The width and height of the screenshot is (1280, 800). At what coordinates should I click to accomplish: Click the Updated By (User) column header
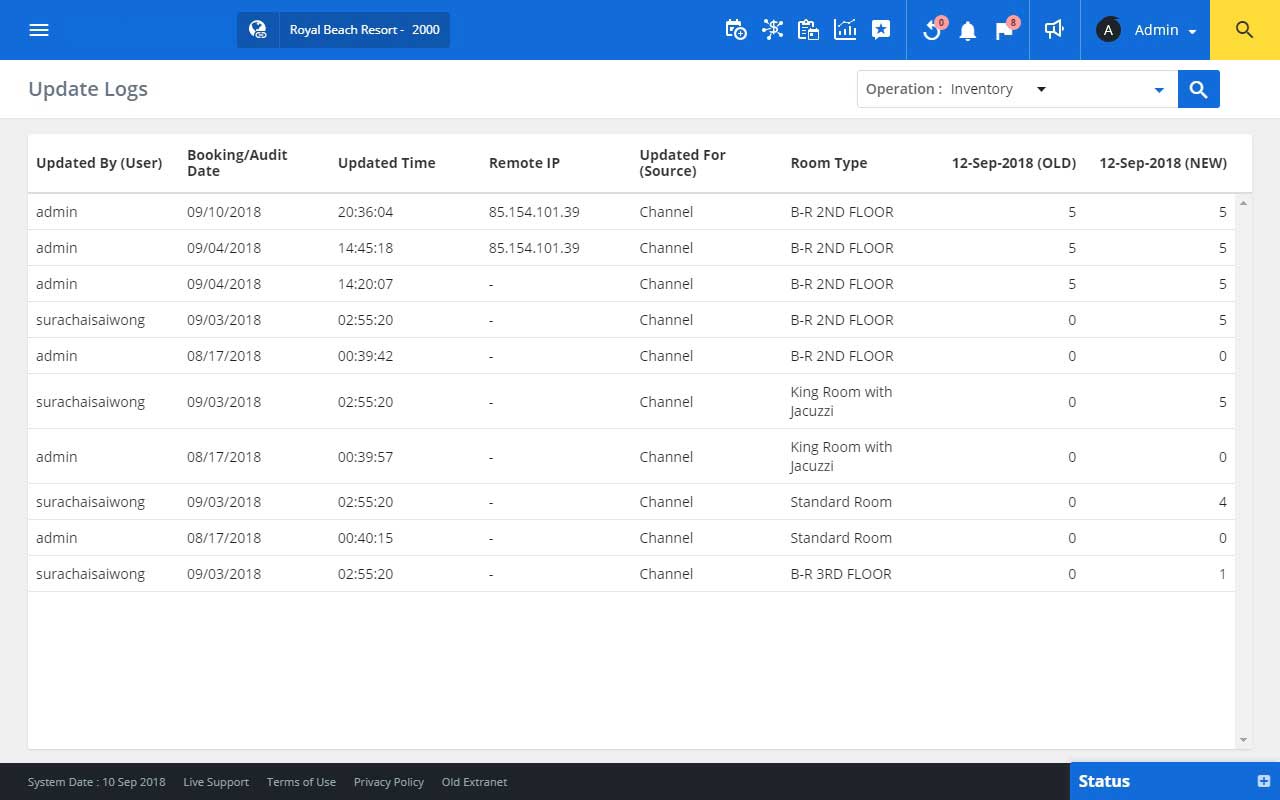99,163
